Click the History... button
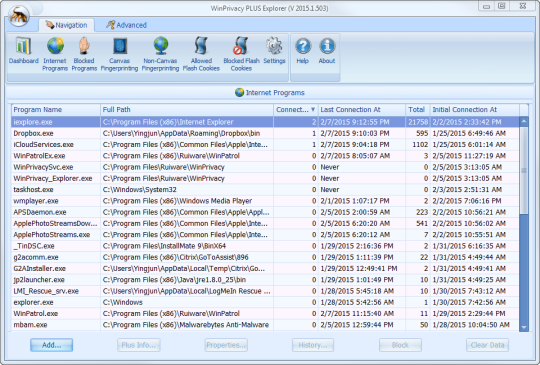This screenshot has height=365, width=540. click(x=313, y=345)
